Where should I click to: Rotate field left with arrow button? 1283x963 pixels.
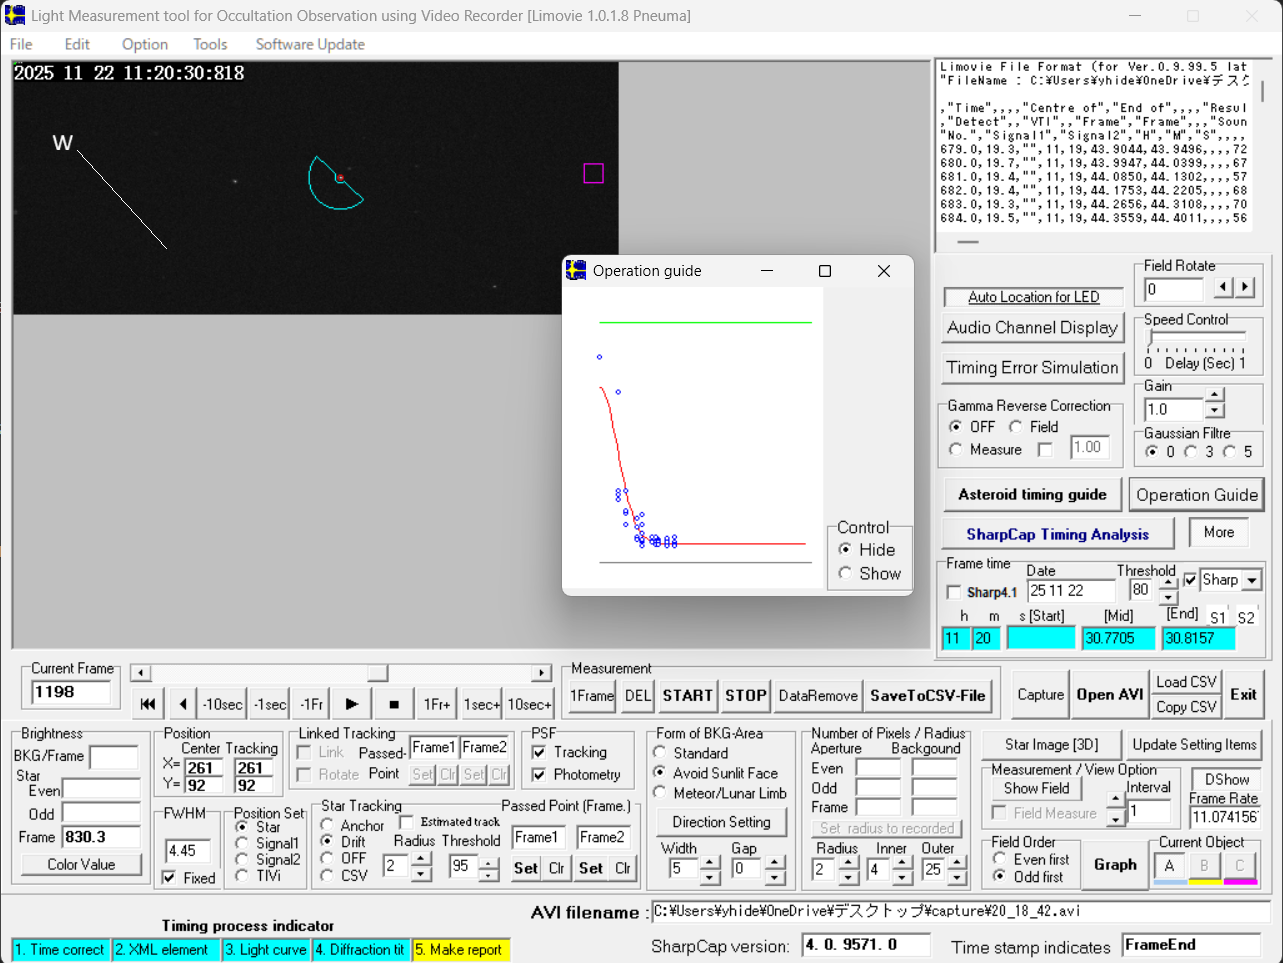click(x=1223, y=288)
